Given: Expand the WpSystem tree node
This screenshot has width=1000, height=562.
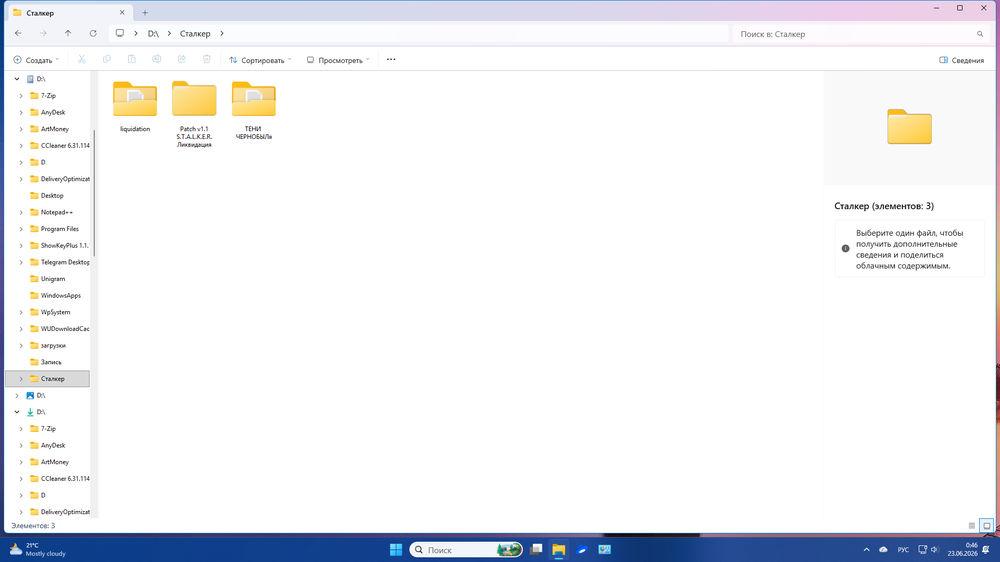Looking at the screenshot, I should point(21,313).
